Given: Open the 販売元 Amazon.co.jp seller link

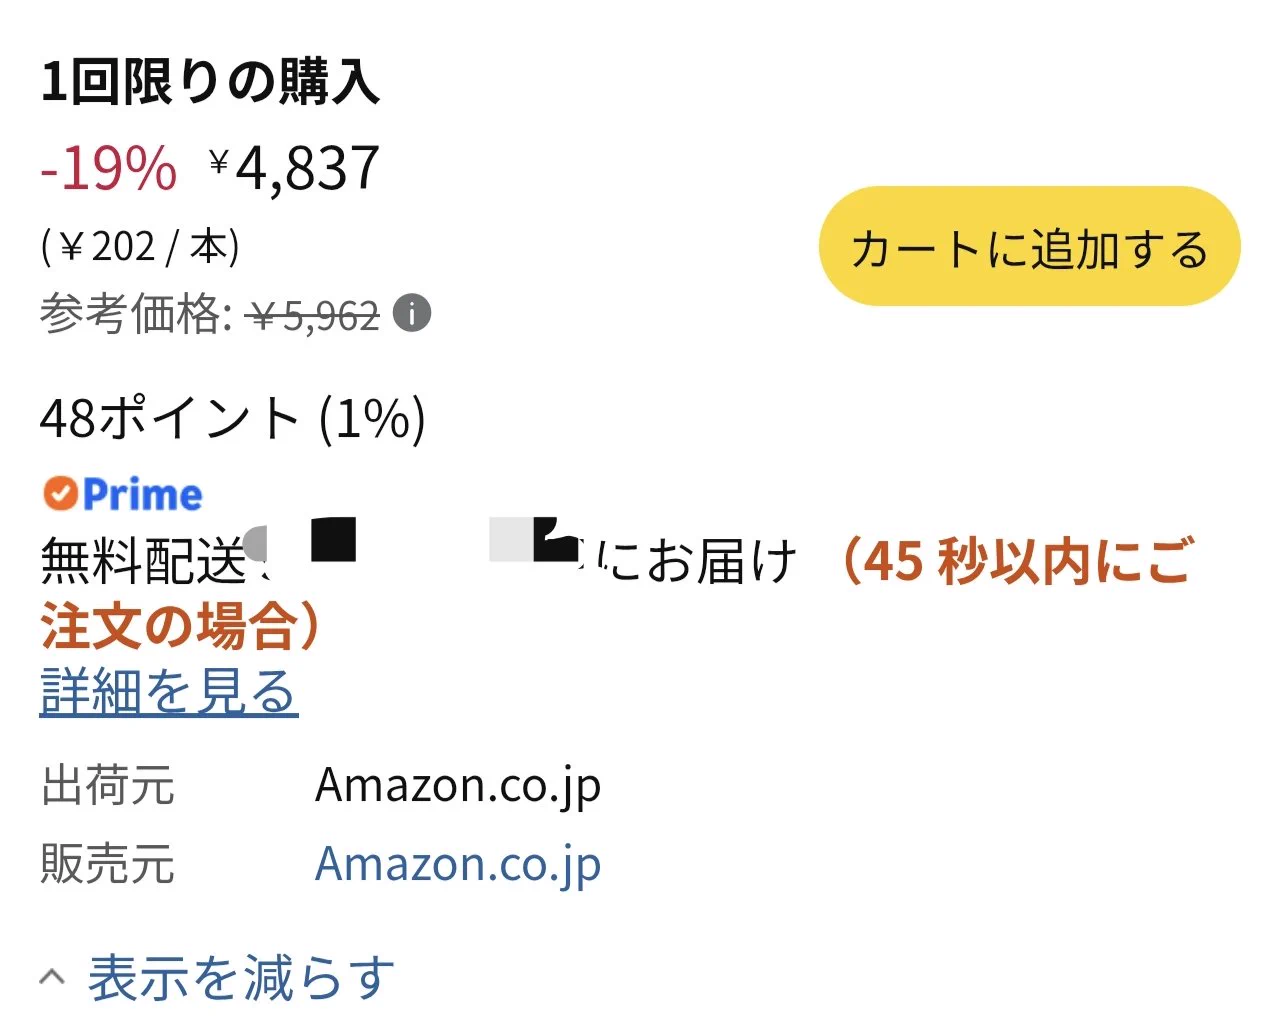Looking at the screenshot, I should tap(458, 864).
